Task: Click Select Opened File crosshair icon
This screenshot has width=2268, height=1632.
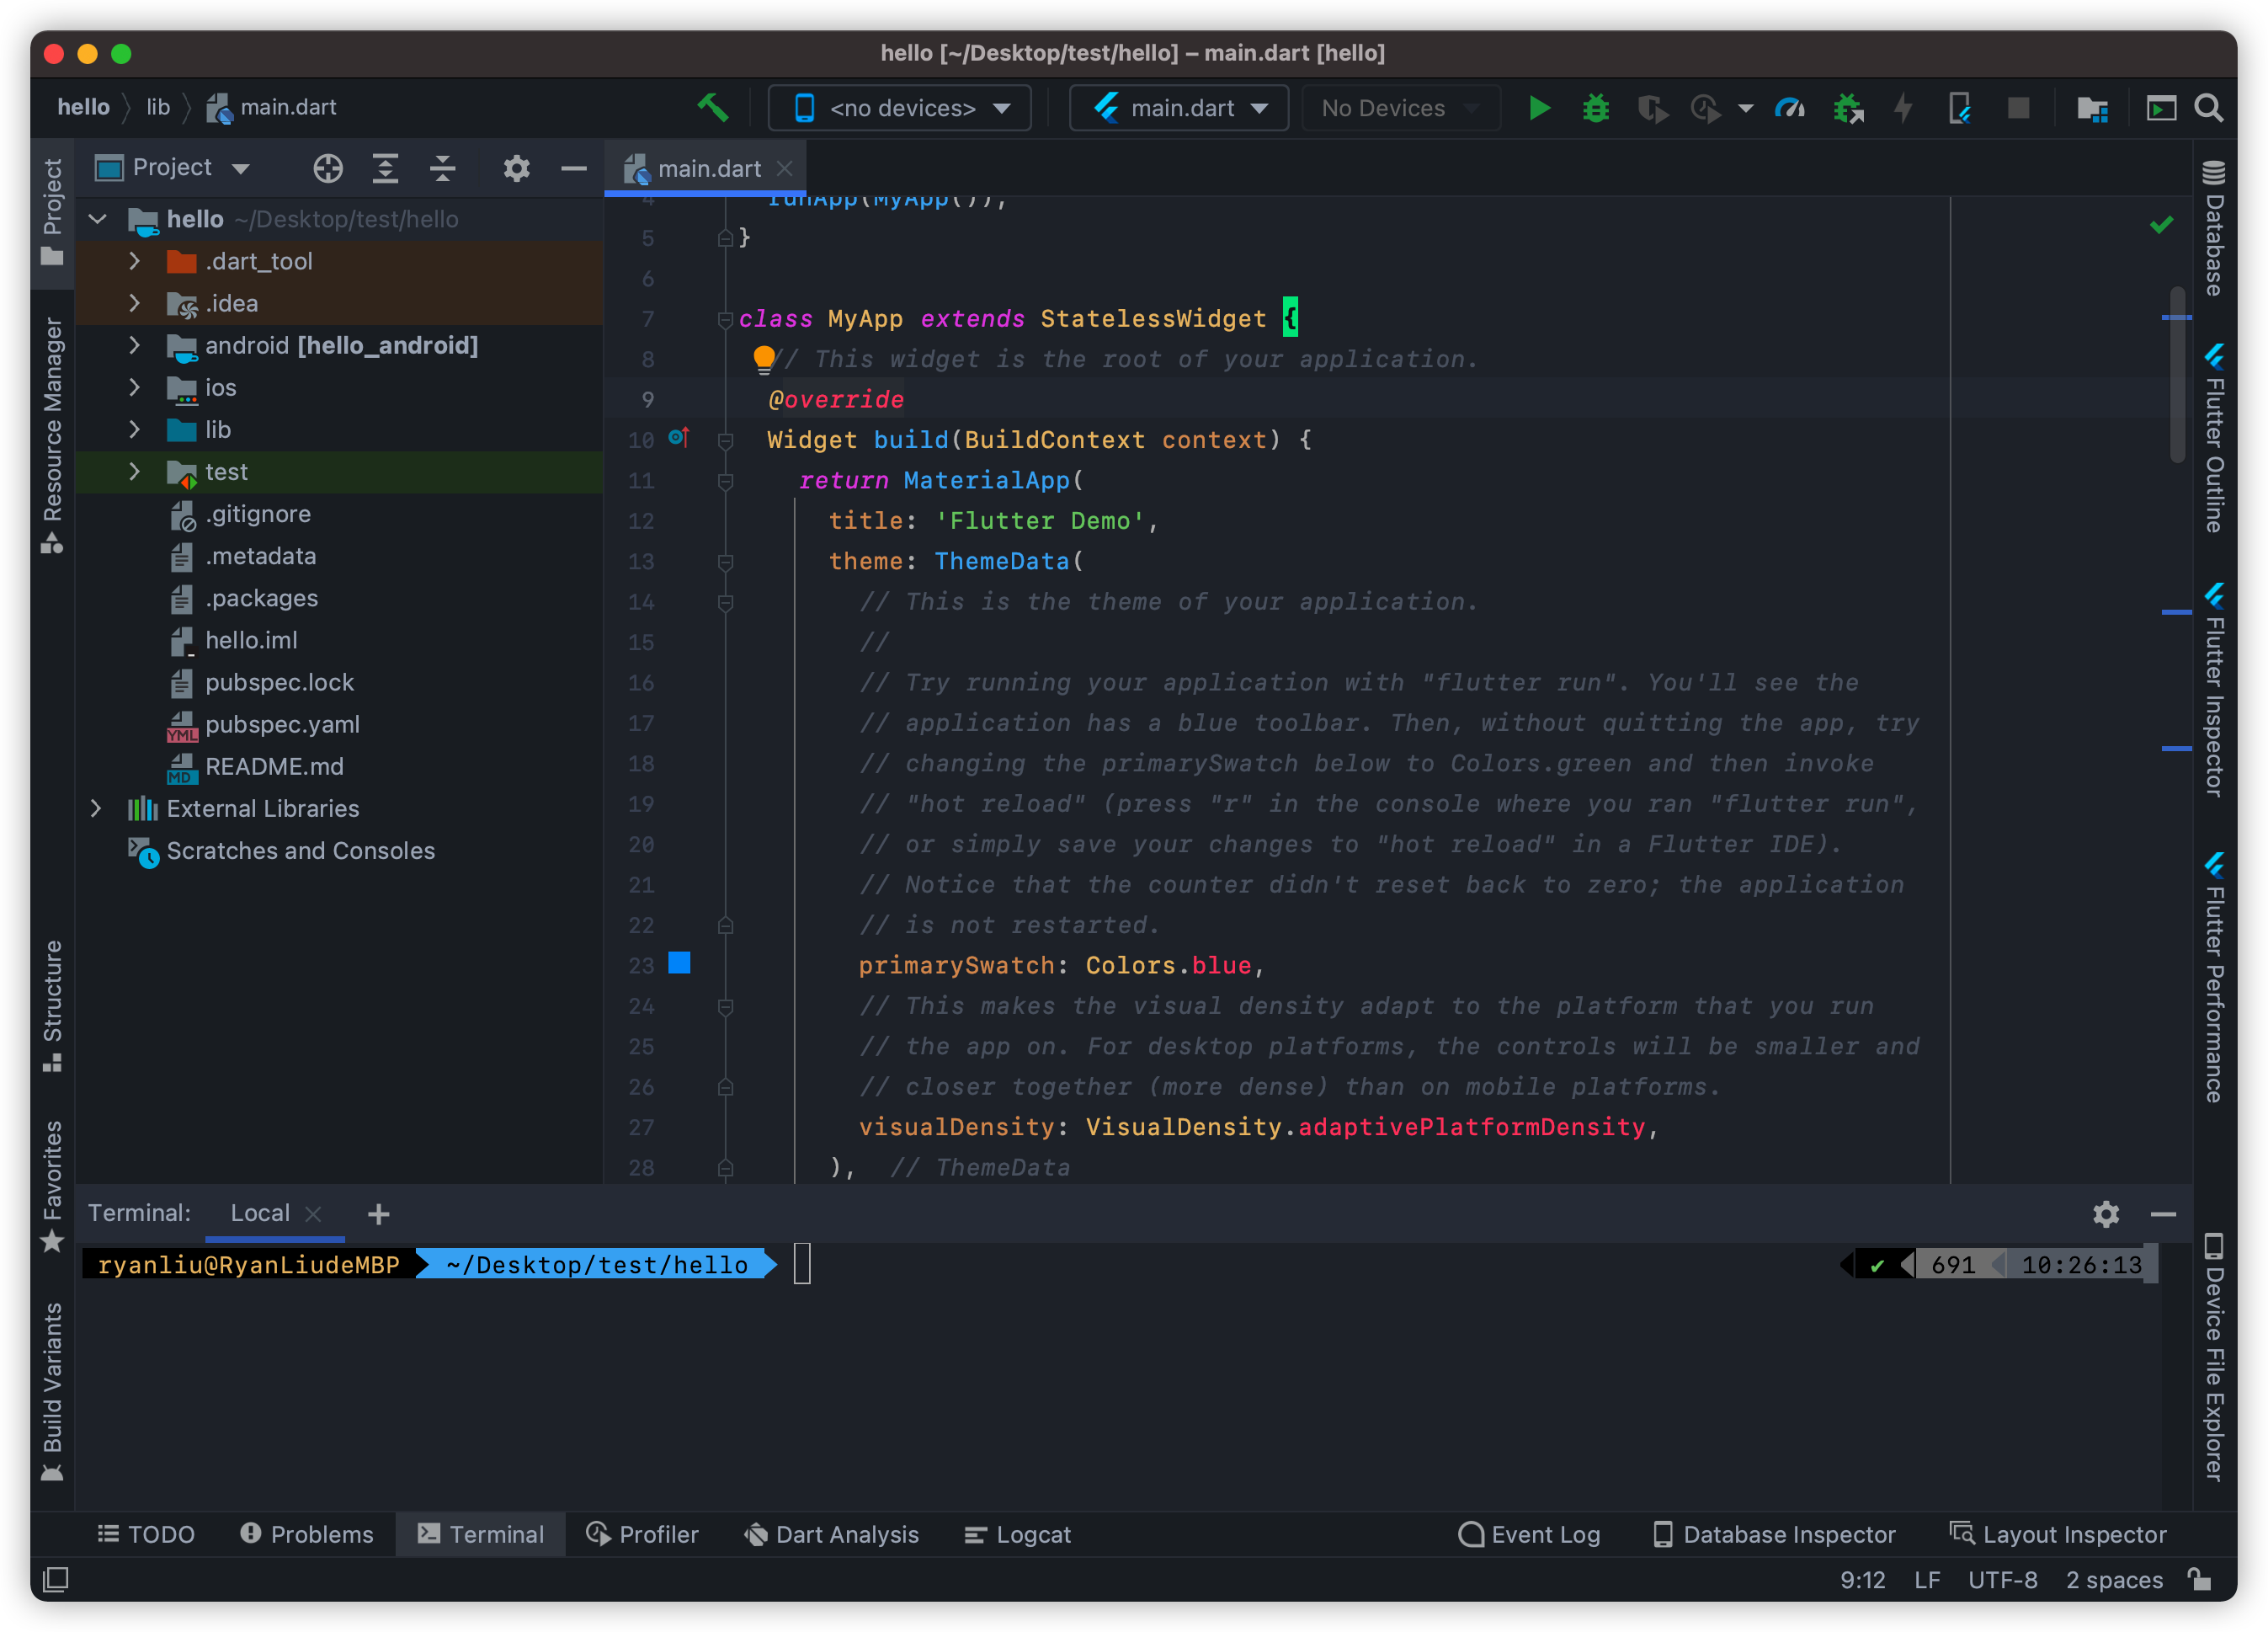Action: point(328,168)
